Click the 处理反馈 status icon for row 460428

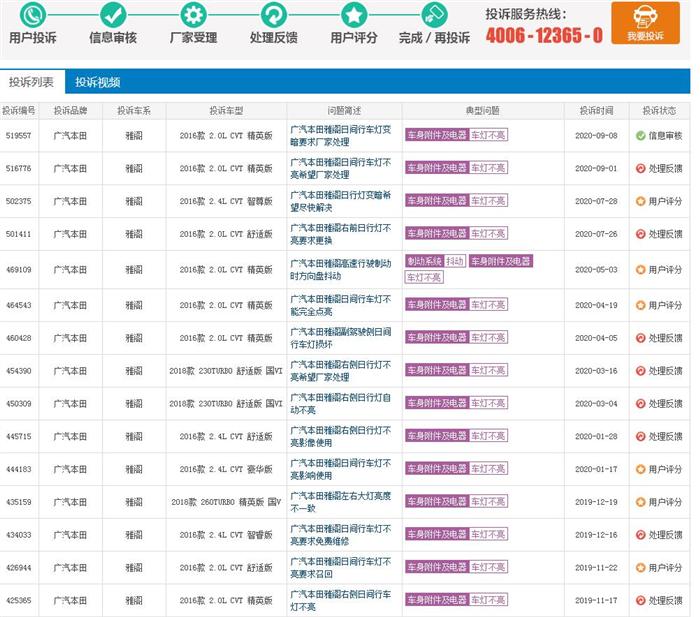coord(641,338)
